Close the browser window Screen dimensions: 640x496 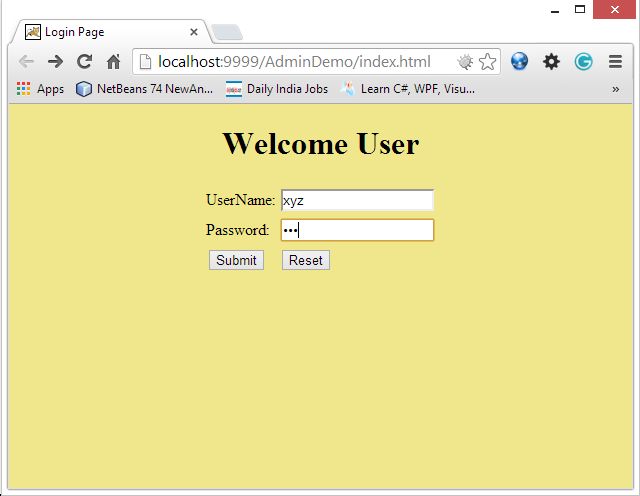pos(615,9)
